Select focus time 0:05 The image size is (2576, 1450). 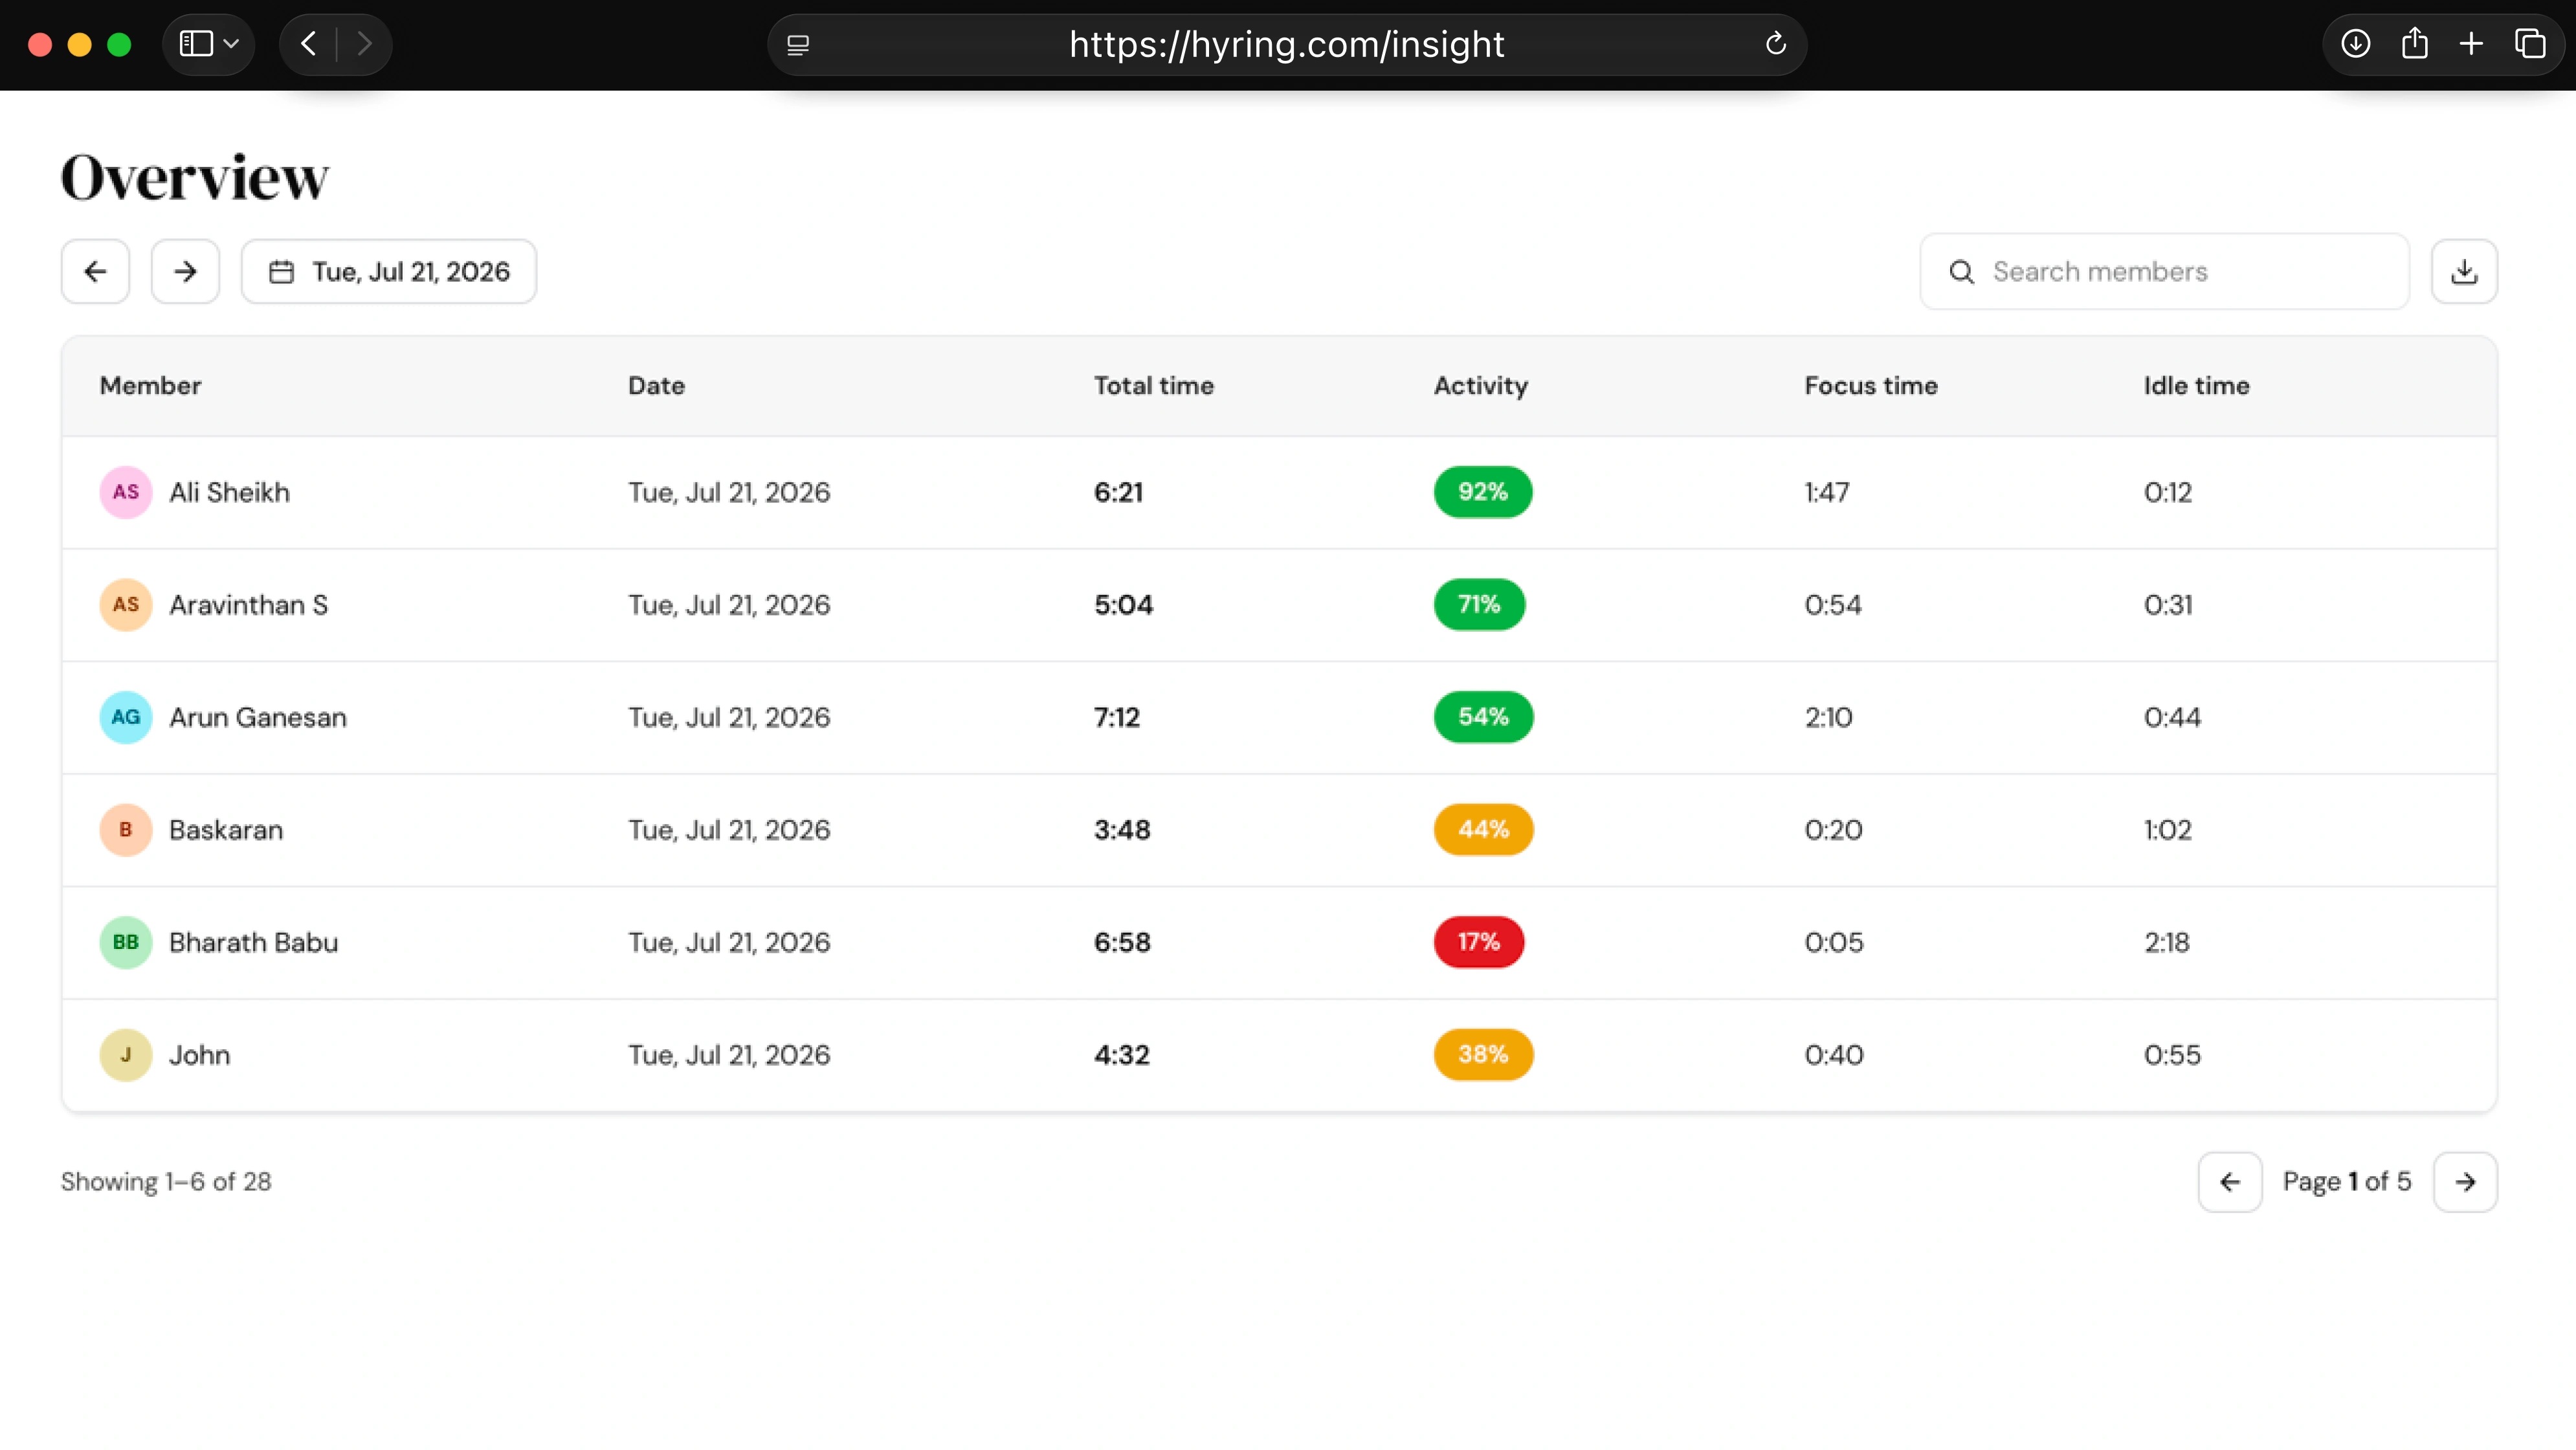[x=1834, y=942]
